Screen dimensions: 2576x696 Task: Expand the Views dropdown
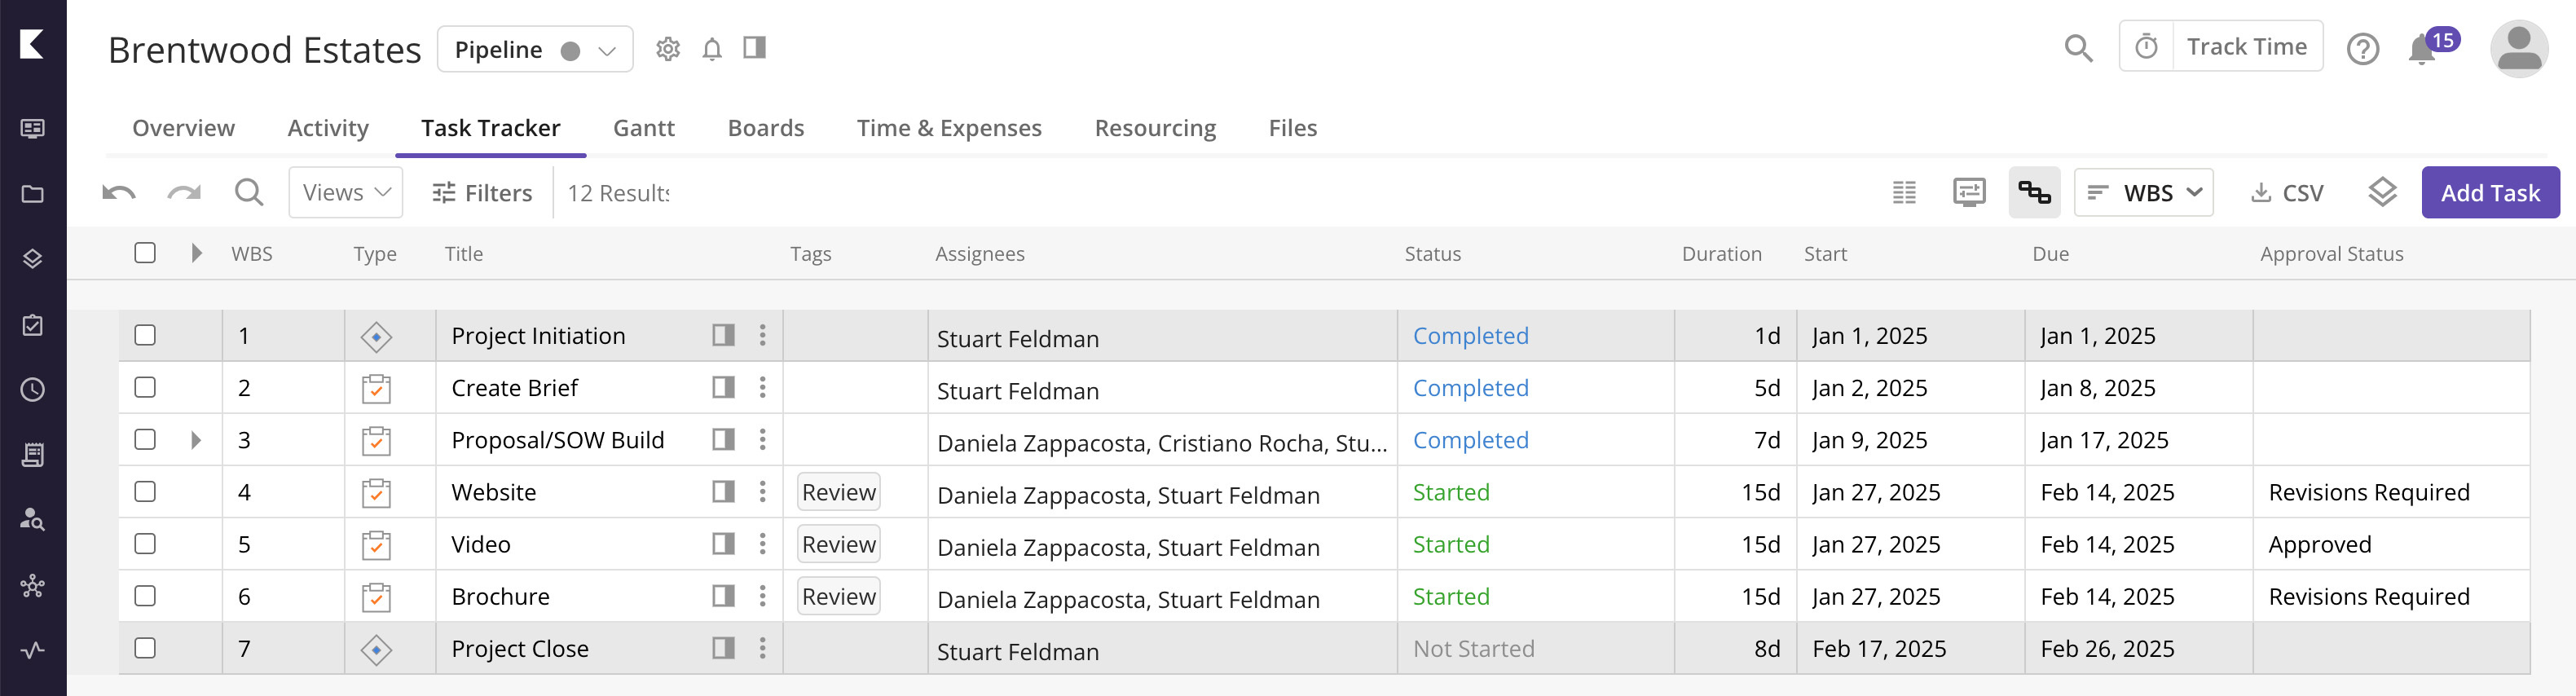pyautogui.click(x=345, y=192)
